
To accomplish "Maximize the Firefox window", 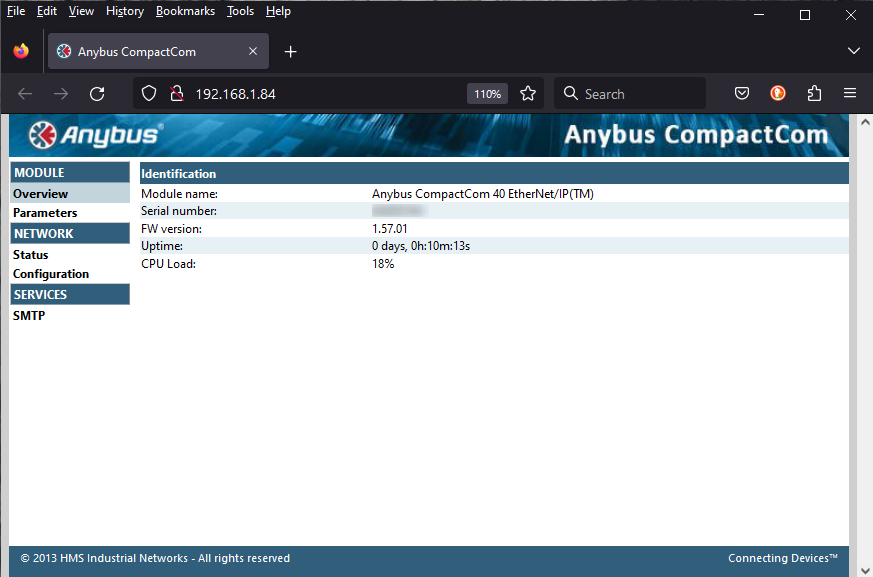I will pyautogui.click(x=805, y=15).
